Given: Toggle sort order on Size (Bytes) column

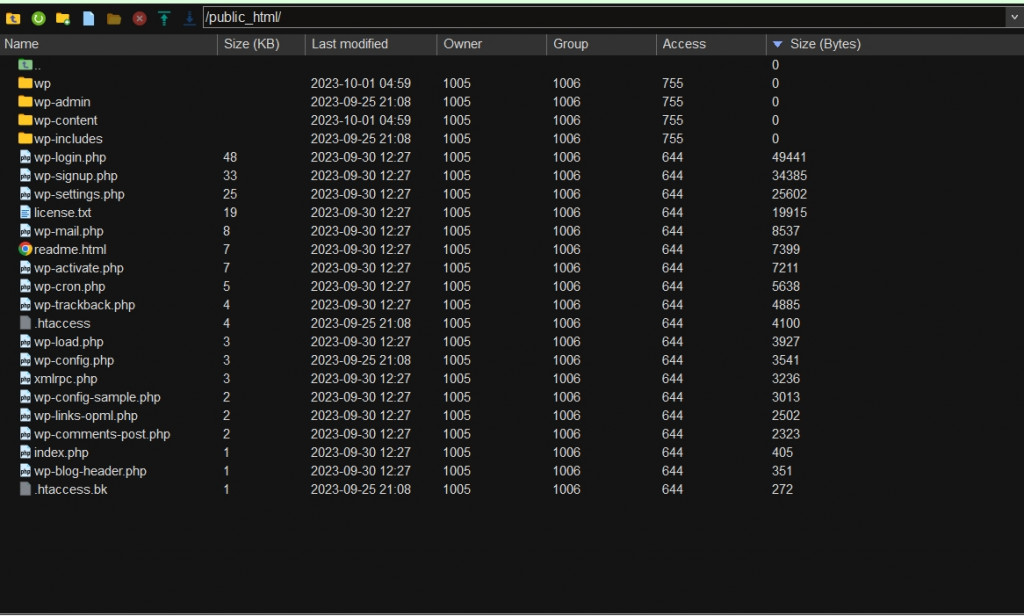Looking at the screenshot, I should [x=895, y=44].
